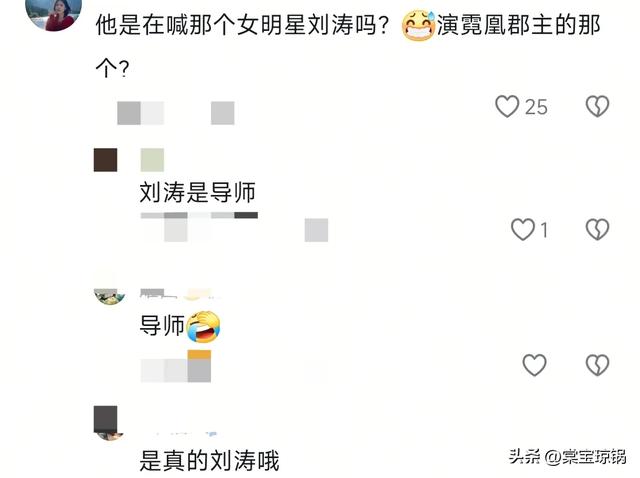Like the top comment with 25 likes
Image resolution: width=640 pixels, height=478 pixels.
pos(507,106)
